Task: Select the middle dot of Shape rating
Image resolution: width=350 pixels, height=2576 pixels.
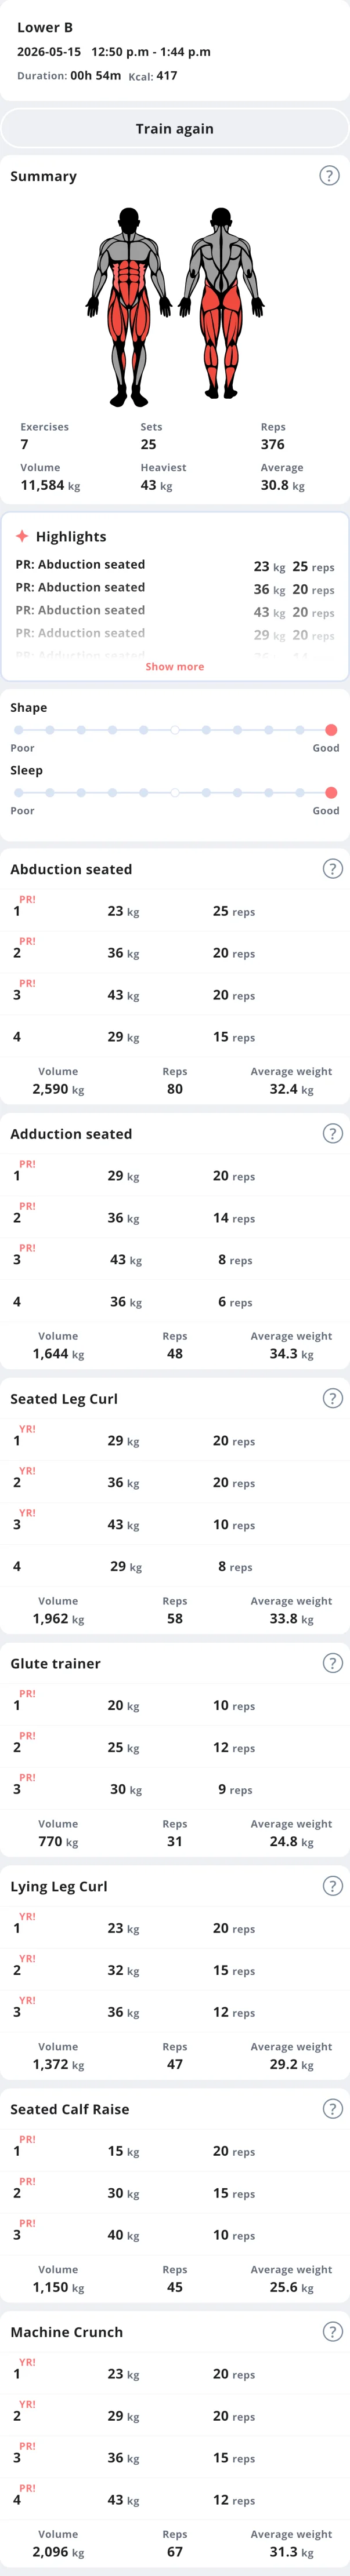Action: tap(175, 730)
